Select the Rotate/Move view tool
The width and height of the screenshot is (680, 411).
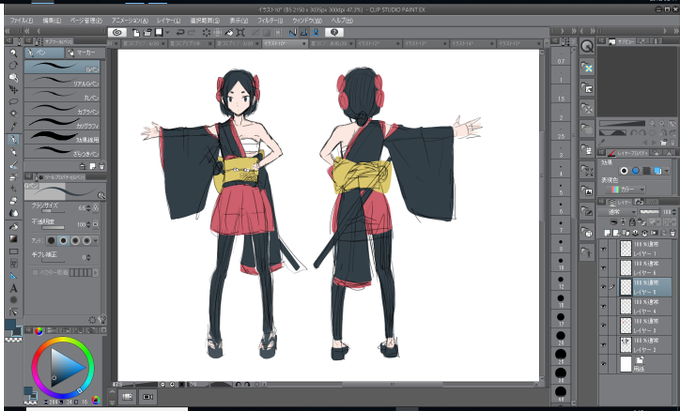(13, 65)
